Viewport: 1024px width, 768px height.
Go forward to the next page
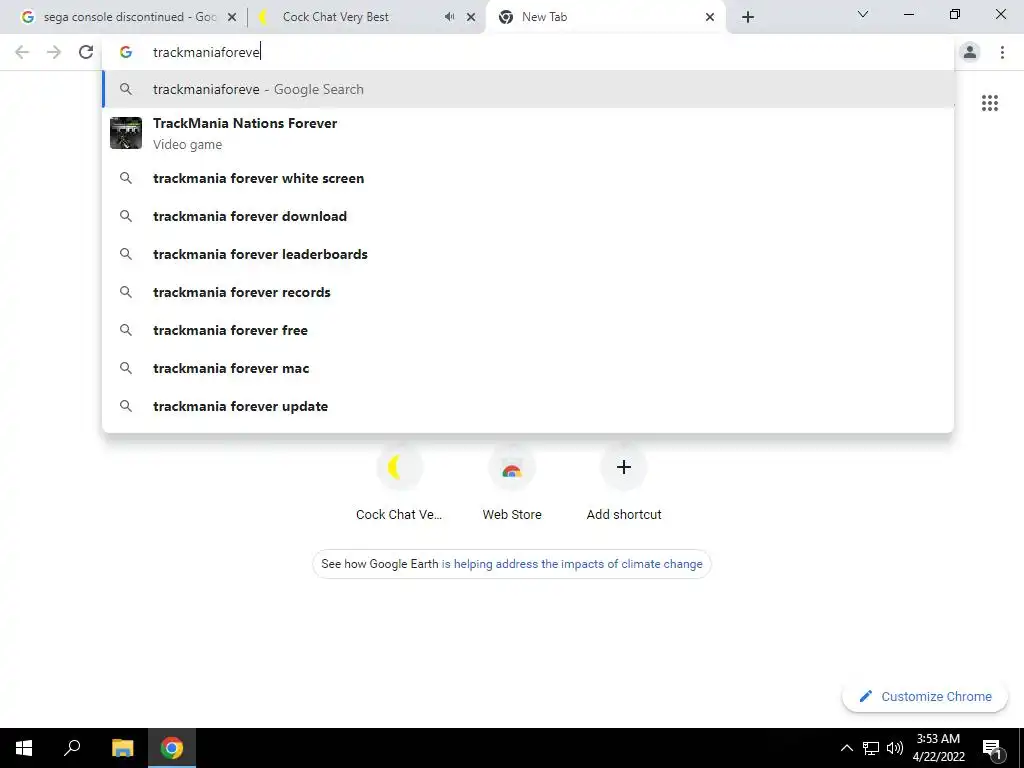point(54,52)
